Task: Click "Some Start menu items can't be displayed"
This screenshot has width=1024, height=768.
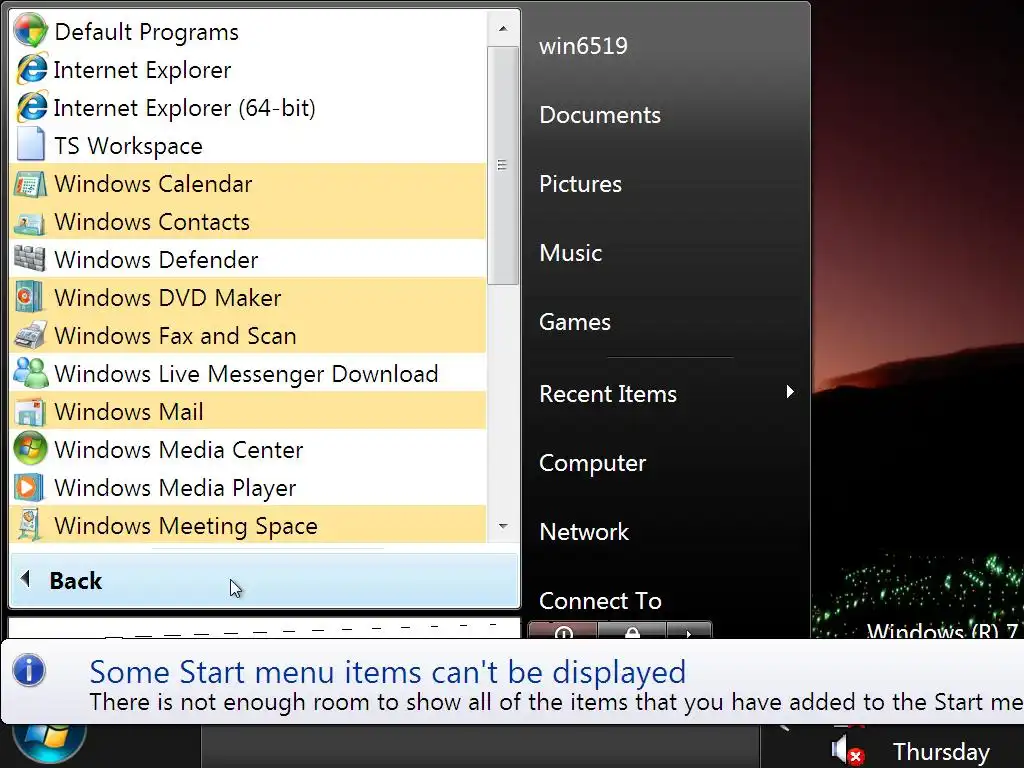Action: click(387, 672)
